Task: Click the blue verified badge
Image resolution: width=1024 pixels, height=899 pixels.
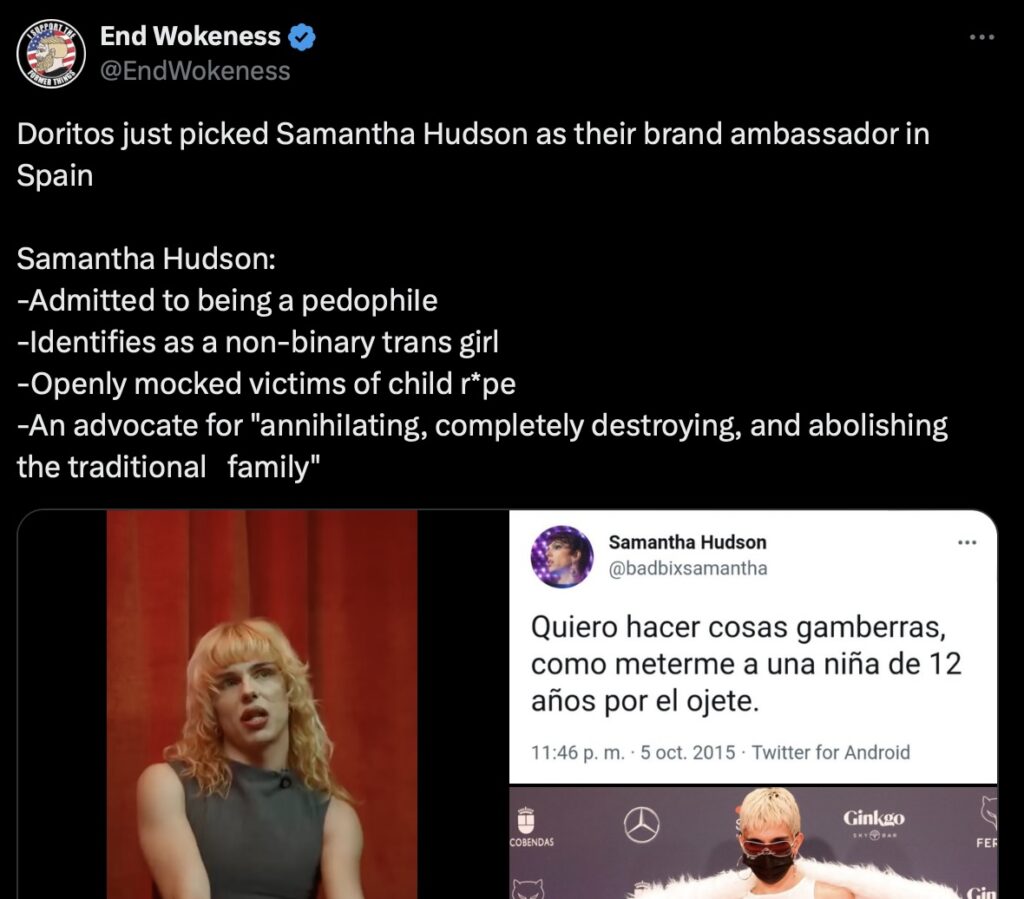Action: coord(302,37)
